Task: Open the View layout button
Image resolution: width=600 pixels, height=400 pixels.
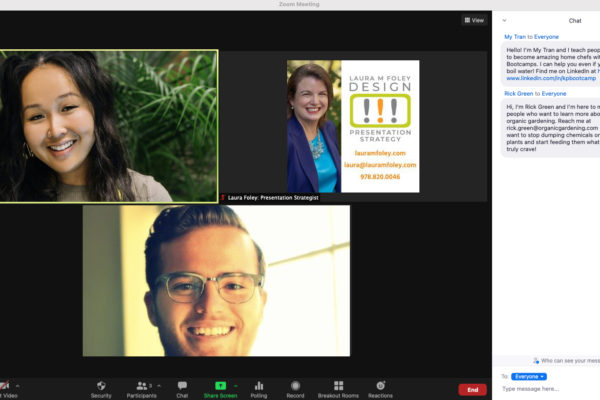Action: (x=474, y=20)
